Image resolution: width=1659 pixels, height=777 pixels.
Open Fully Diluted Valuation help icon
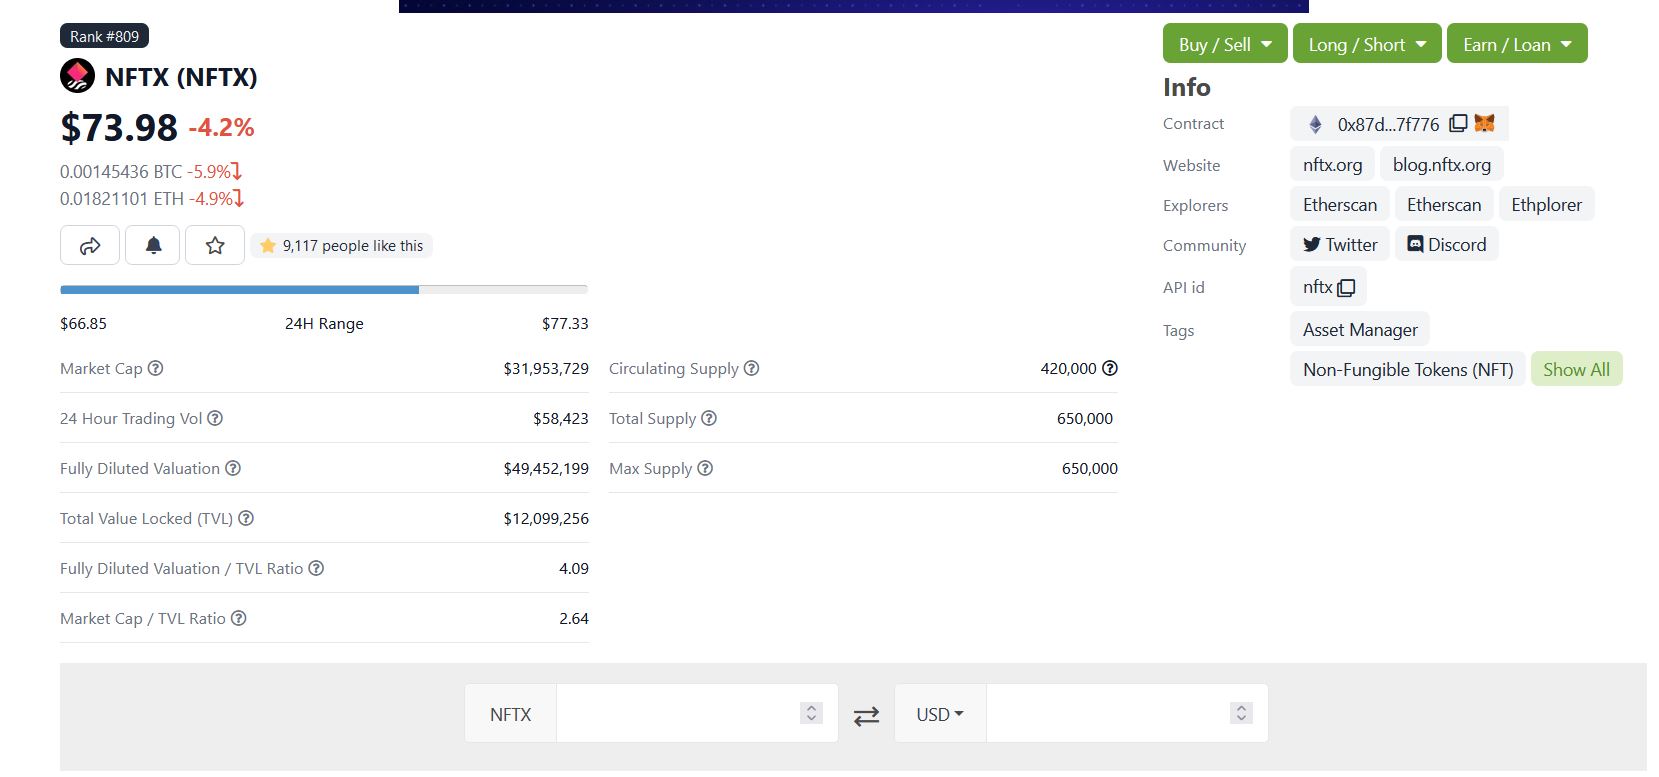click(x=233, y=468)
